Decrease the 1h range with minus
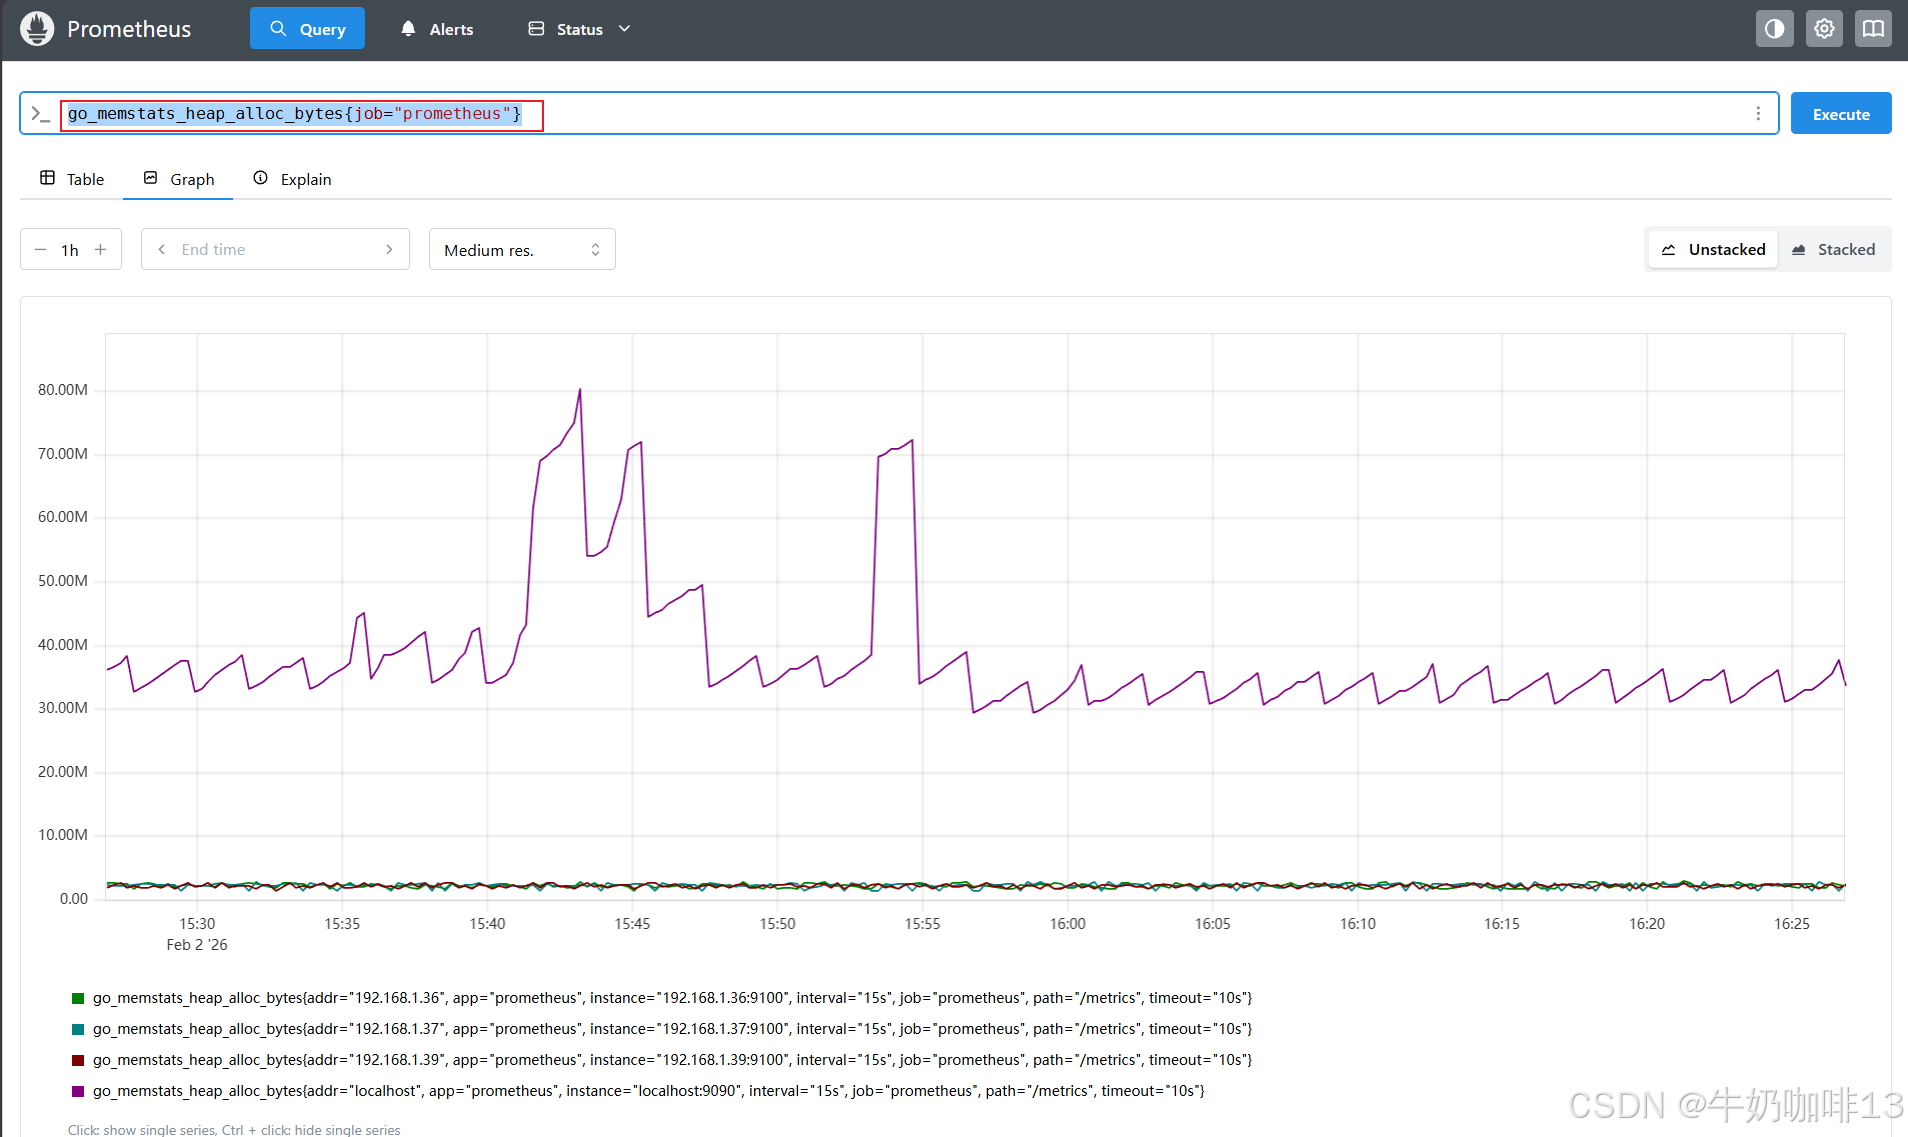Screen dimensions: 1908x1137 pyautogui.click(x=40, y=250)
